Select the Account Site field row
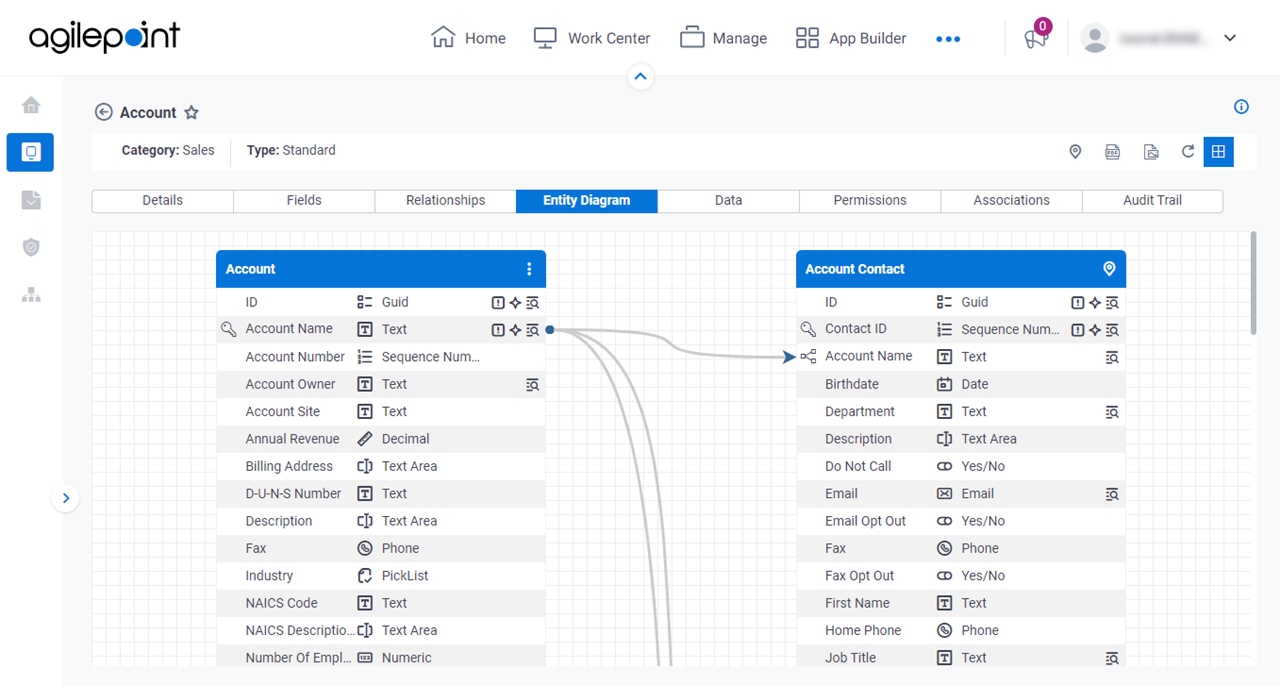The width and height of the screenshot is (1280, 685). [381, 412]
